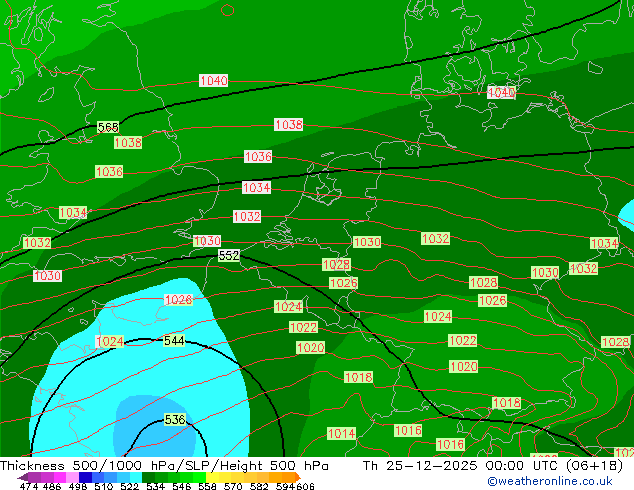The image size is (634, 490).
Task: Click the 1026 label directly below 1028 label
Action: tap(344, 283)
